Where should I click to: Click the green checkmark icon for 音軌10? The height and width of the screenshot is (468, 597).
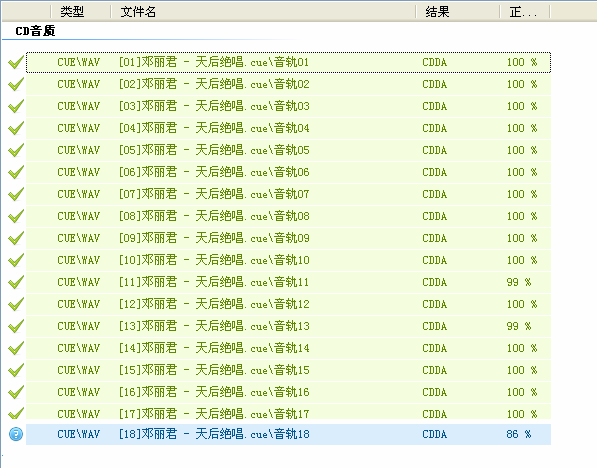pyautogui.click(x=16, y=261)
